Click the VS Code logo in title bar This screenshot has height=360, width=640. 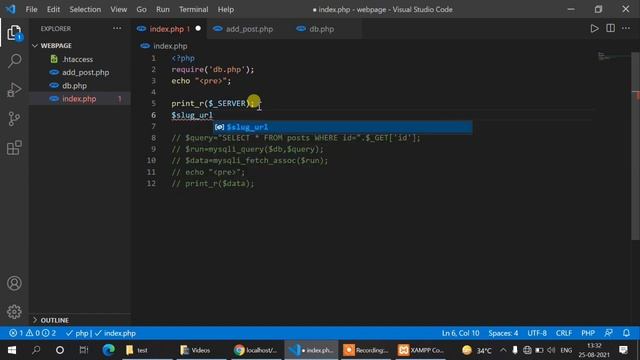[11, 9]
